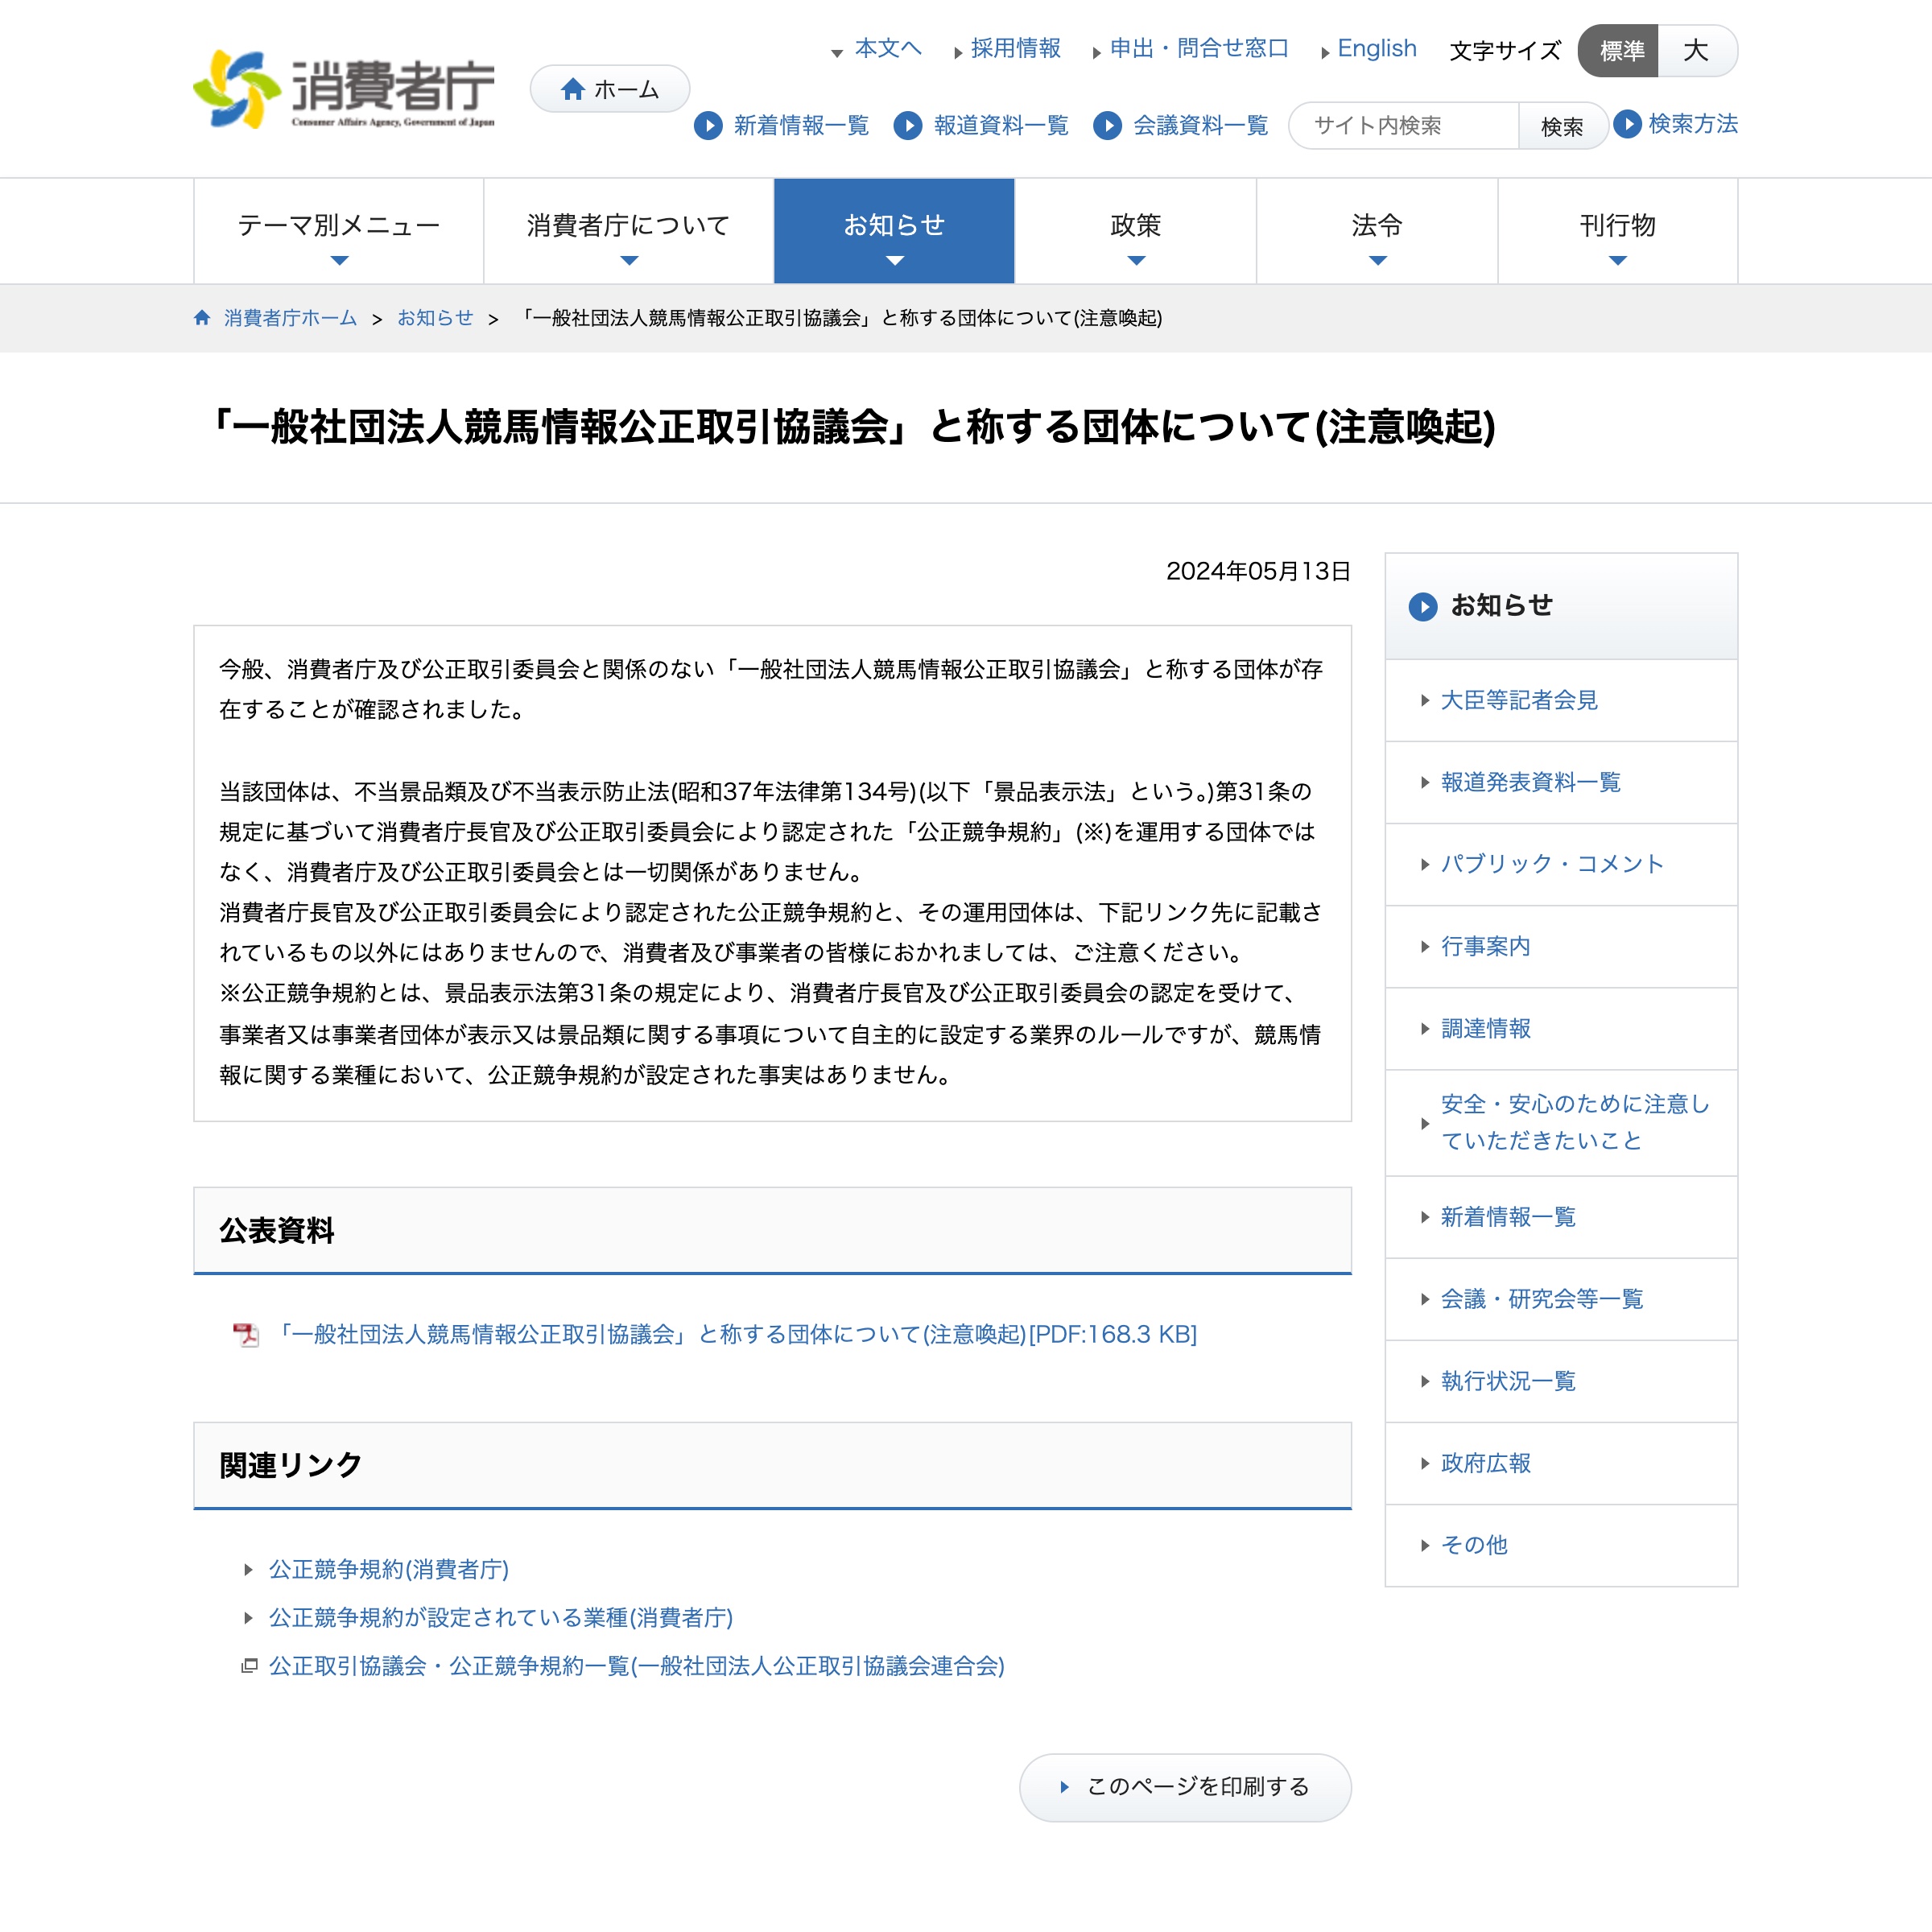Open 公正取引協議会・公正競争規約一覧 link
The width and height of the screenshot is (1932, 1932).
click(636, 1665)
